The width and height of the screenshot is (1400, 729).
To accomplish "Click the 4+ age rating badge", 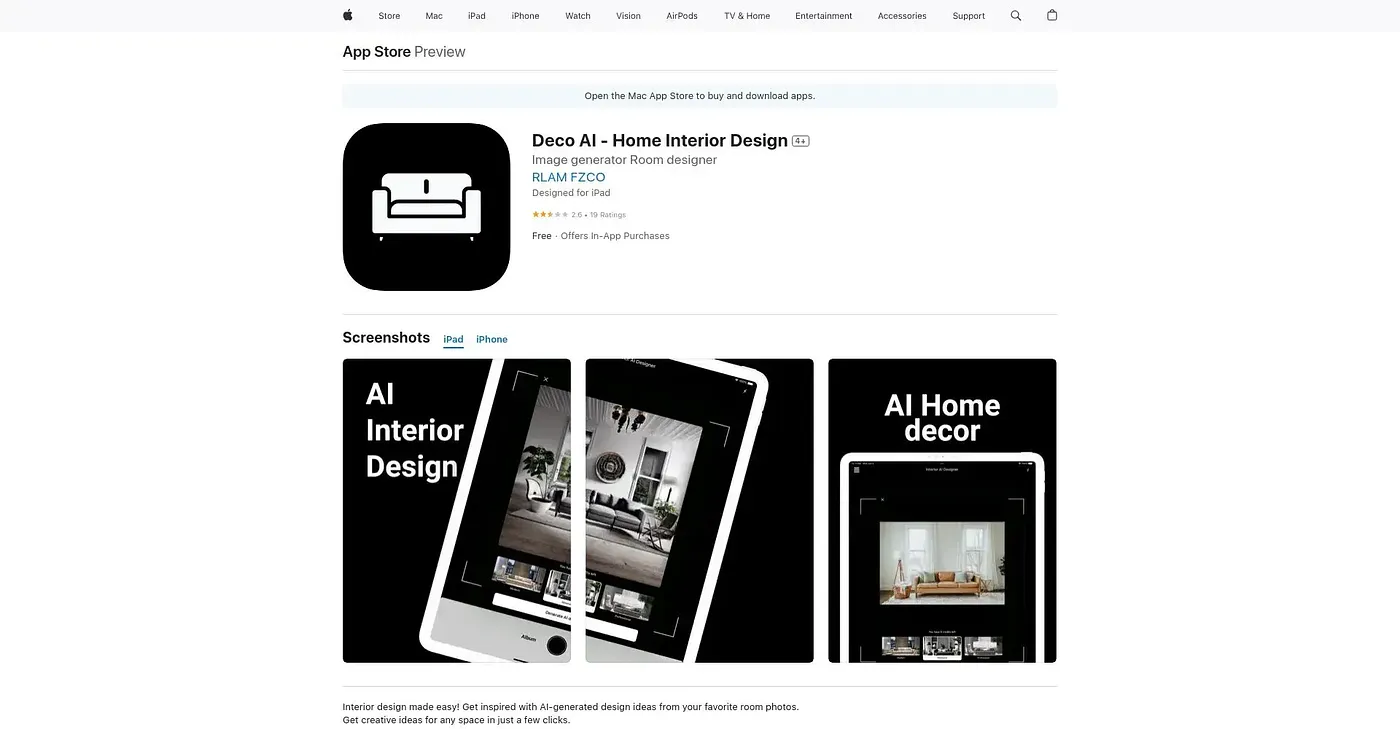I will click(800, 141).
